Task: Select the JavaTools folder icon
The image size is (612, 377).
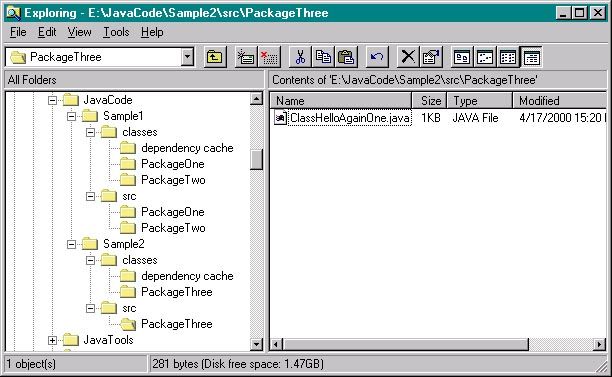Action: pyautogui.click(x=71, y=340)
